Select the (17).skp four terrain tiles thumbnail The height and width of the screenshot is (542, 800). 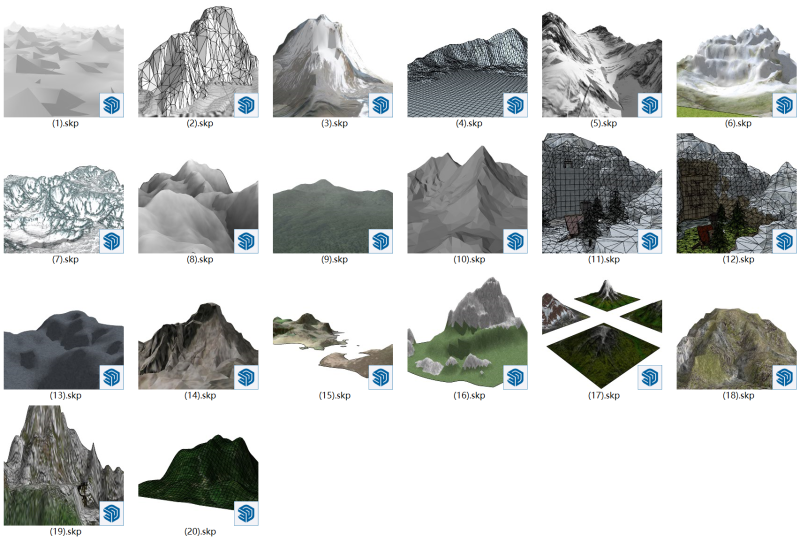pyautogui.click(x=602, y=333)
